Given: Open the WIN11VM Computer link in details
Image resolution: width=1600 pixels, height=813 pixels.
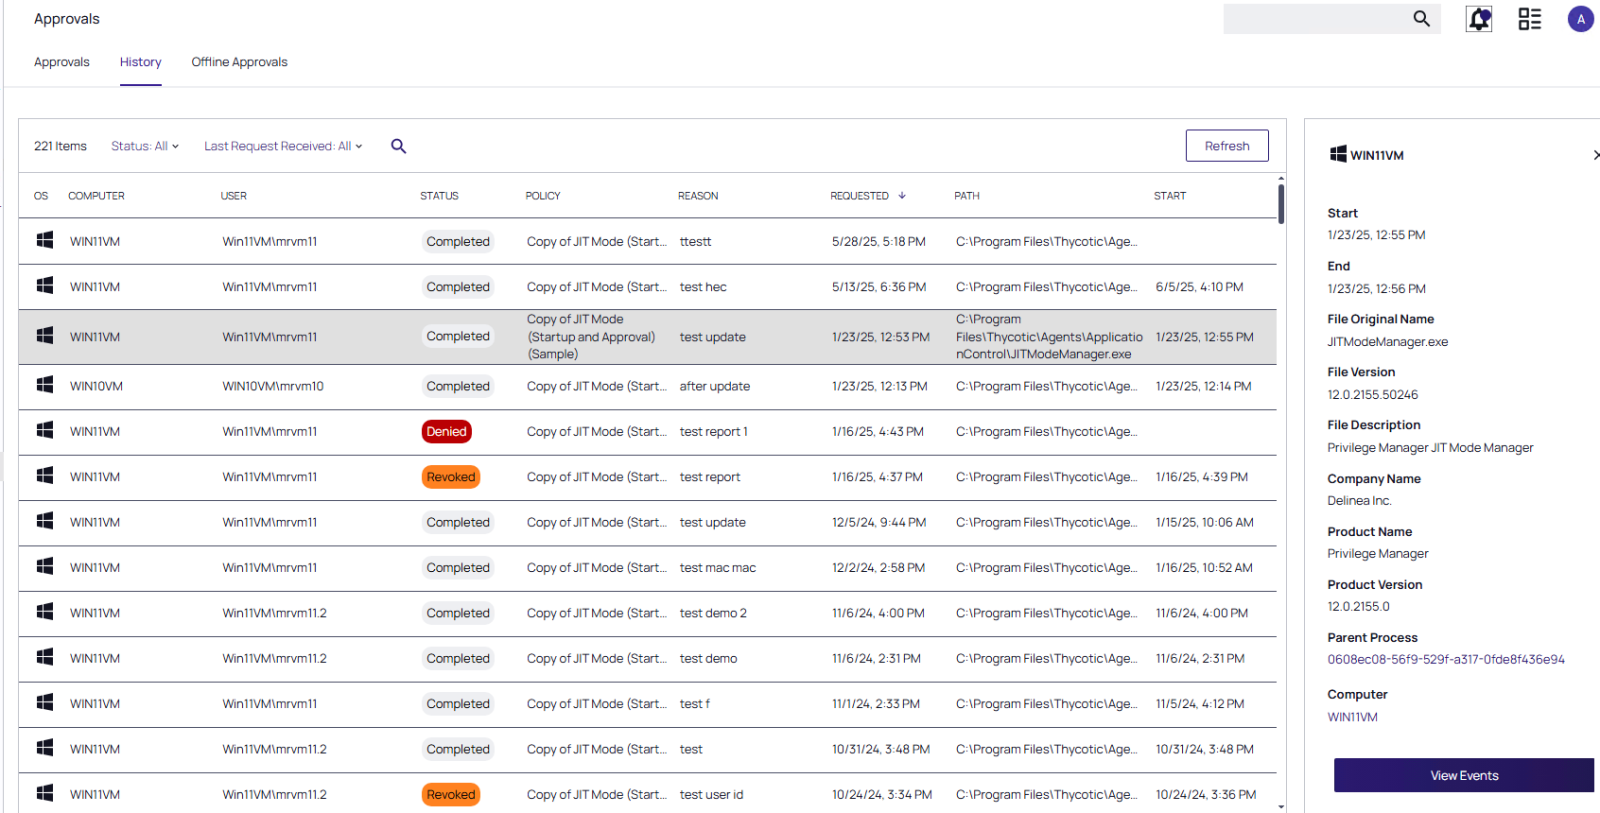Looking at the screenshot, I should (x=1352, y=717).
